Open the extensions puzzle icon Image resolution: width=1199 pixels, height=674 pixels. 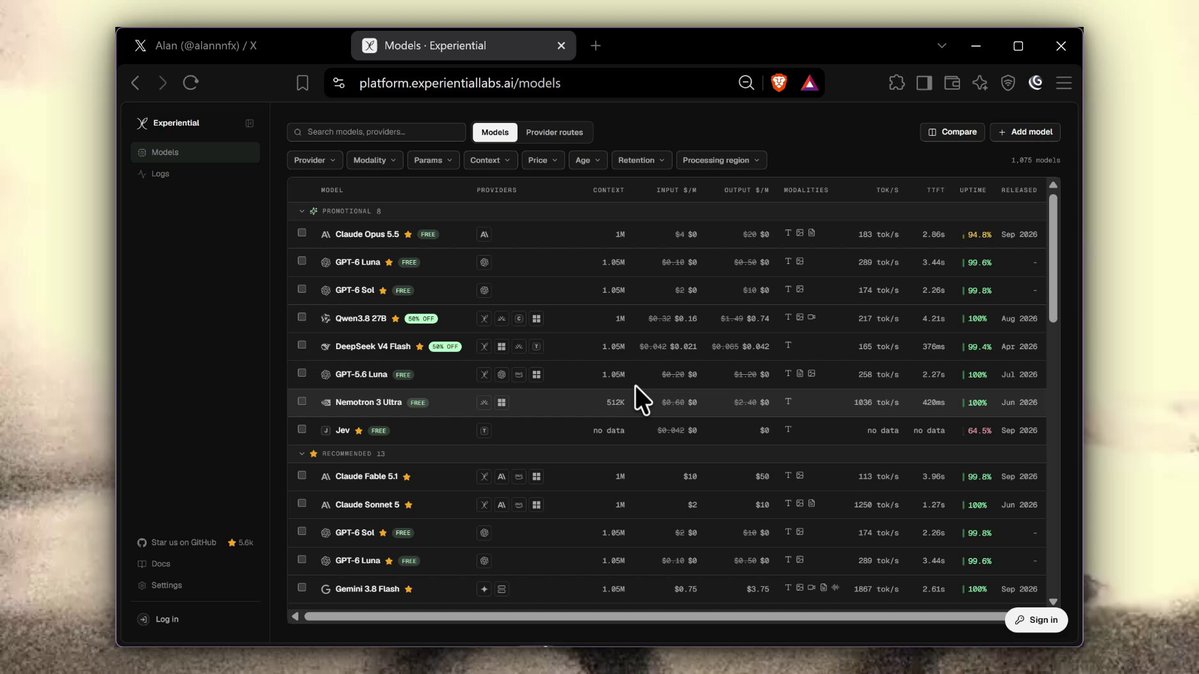[x=896, y=83]
